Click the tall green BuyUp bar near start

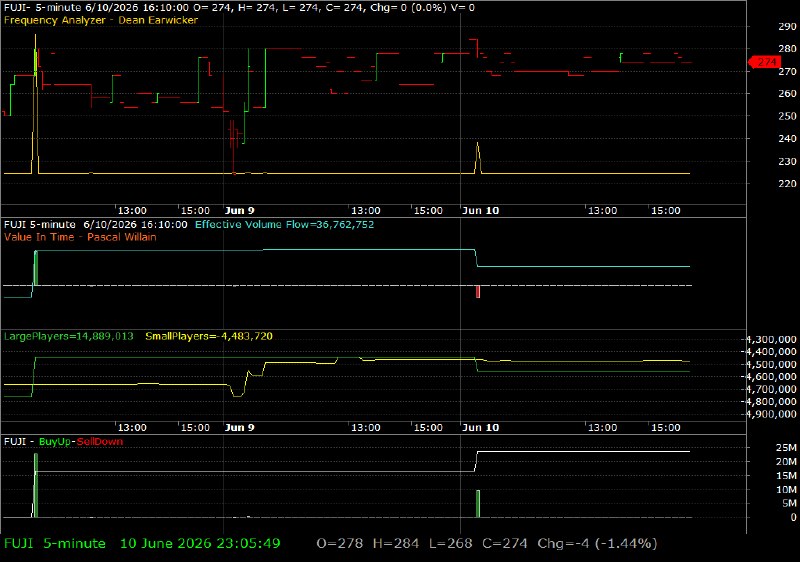coord(36,485)
